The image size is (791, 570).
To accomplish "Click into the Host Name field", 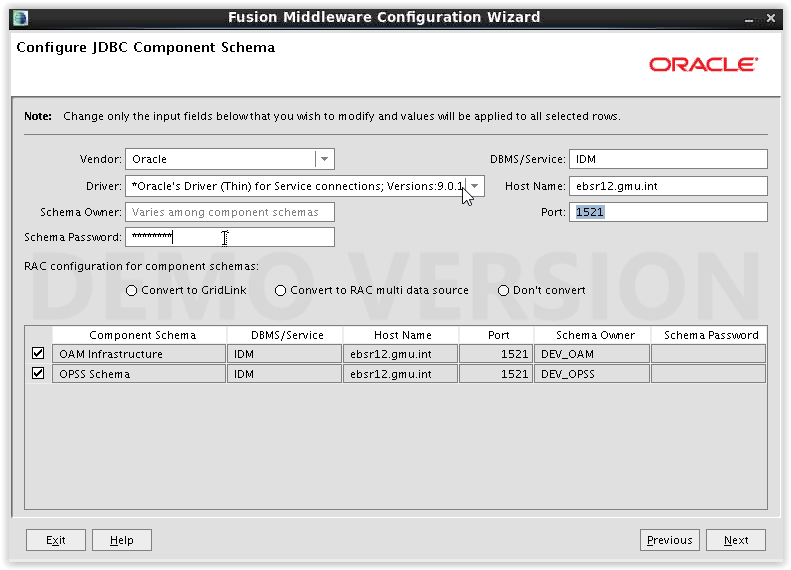I will [x=668, y=186].
